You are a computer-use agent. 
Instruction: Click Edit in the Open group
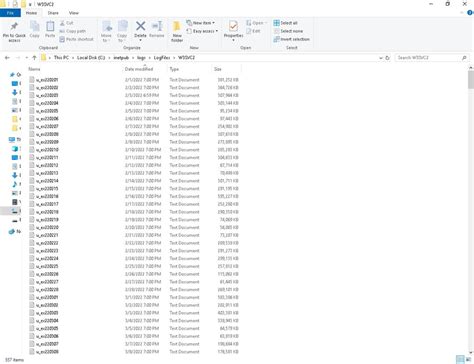(253, 31)
